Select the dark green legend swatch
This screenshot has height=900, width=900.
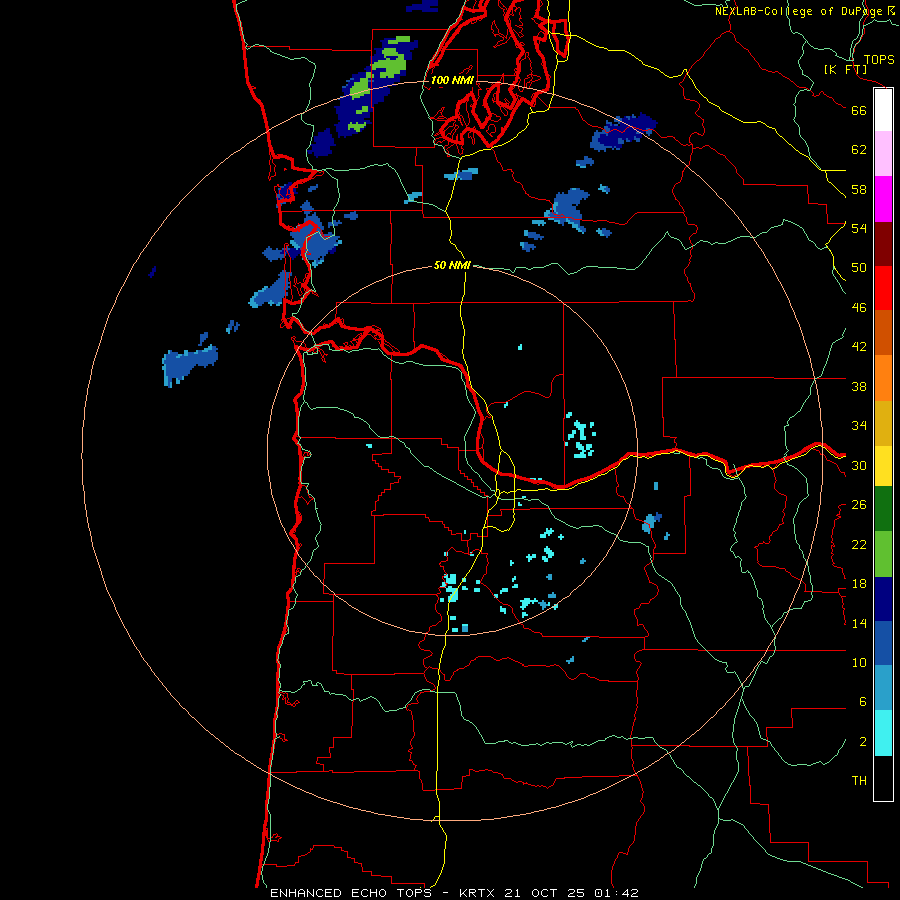click(x=883, y=509)
